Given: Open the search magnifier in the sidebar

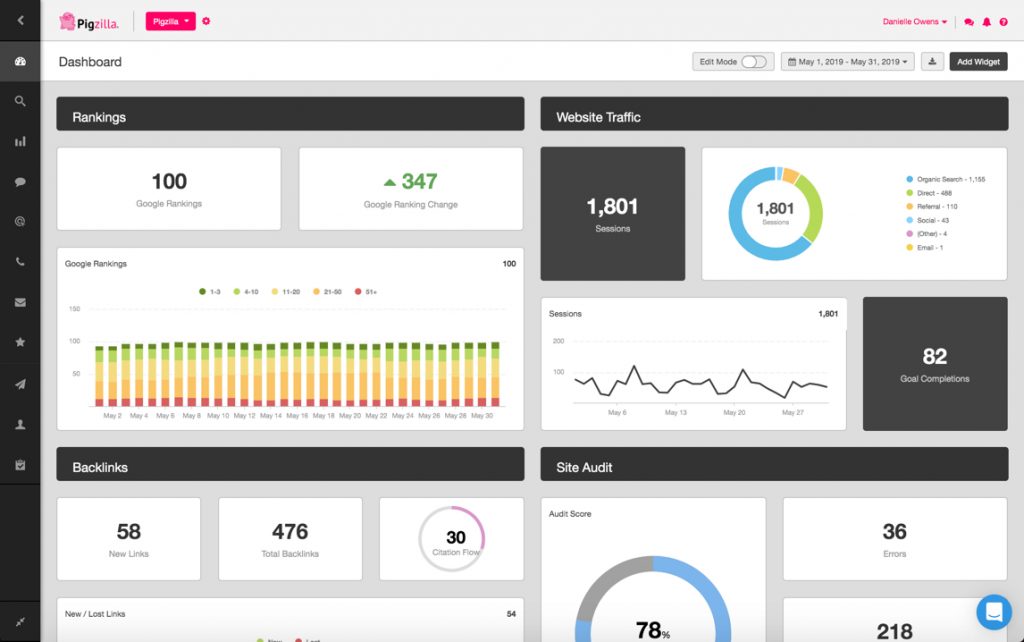Looking at the screenshot, I should coord(20,101).
